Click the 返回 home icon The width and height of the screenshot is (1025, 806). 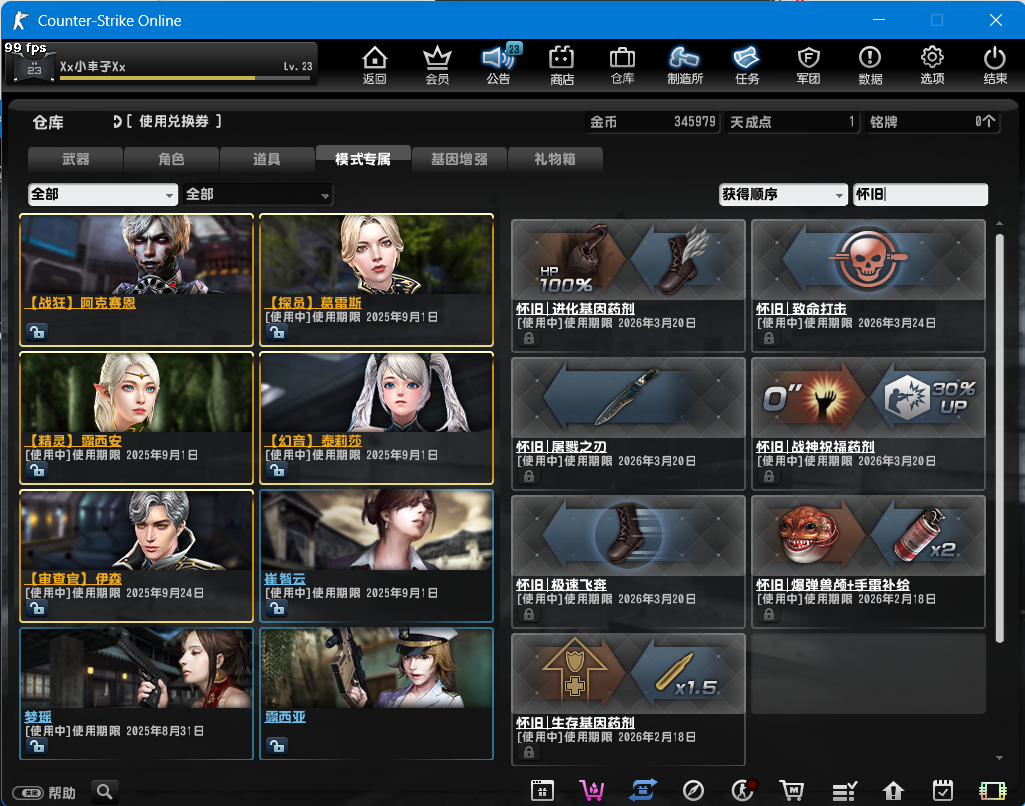375,65
